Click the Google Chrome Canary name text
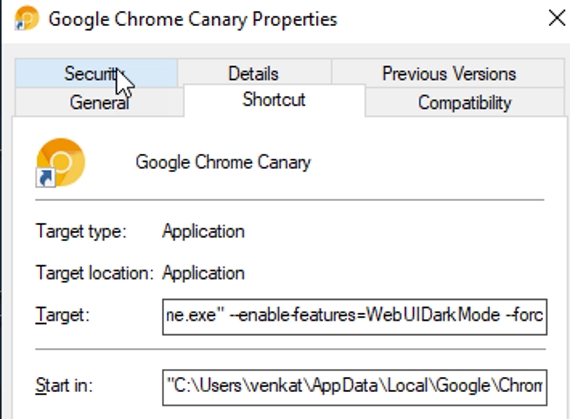This screenshot has height=419, width=570. point(223,162)
